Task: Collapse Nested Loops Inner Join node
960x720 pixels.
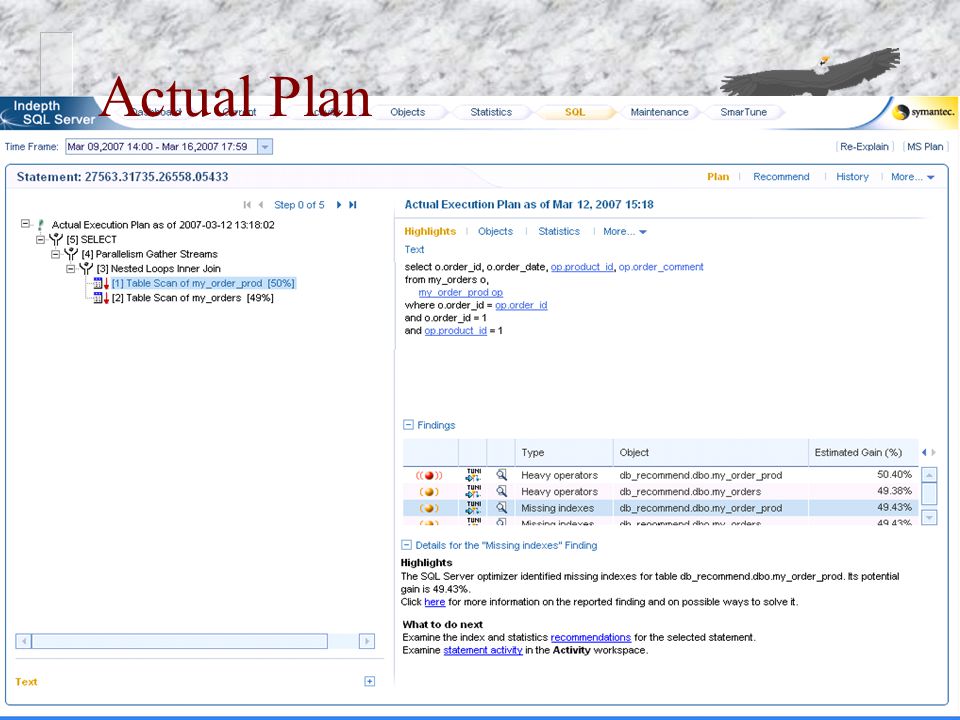Action: 70,269
